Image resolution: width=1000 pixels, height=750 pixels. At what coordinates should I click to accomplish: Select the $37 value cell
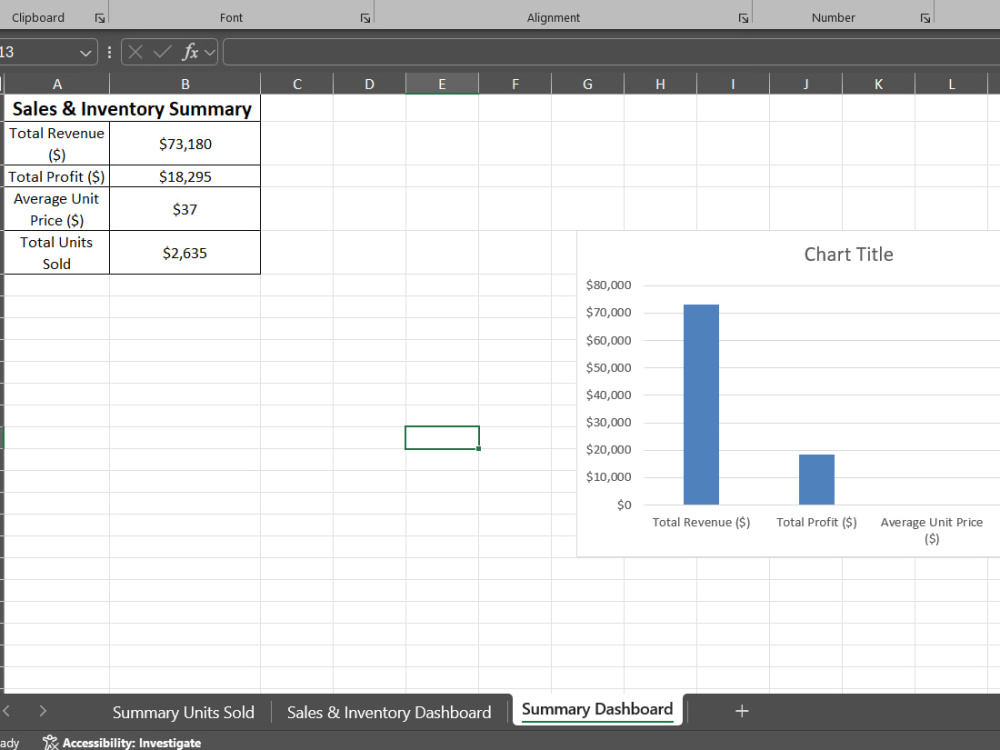[185, 209]
